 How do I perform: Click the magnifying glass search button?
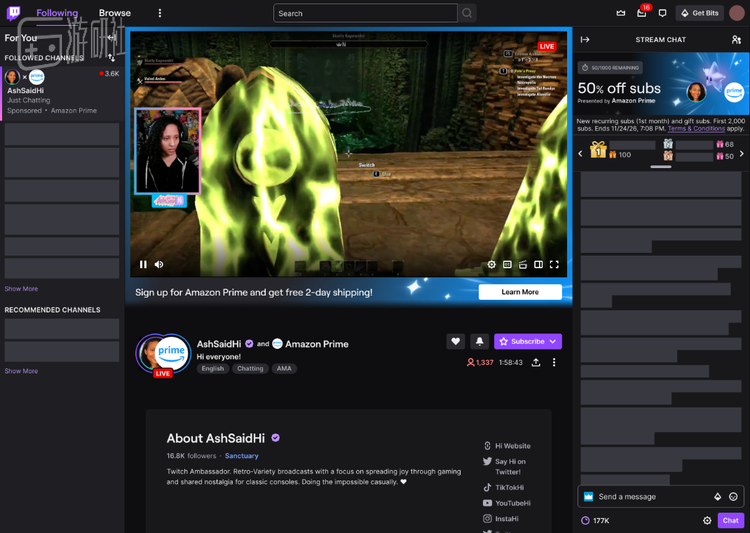[467, 13]
